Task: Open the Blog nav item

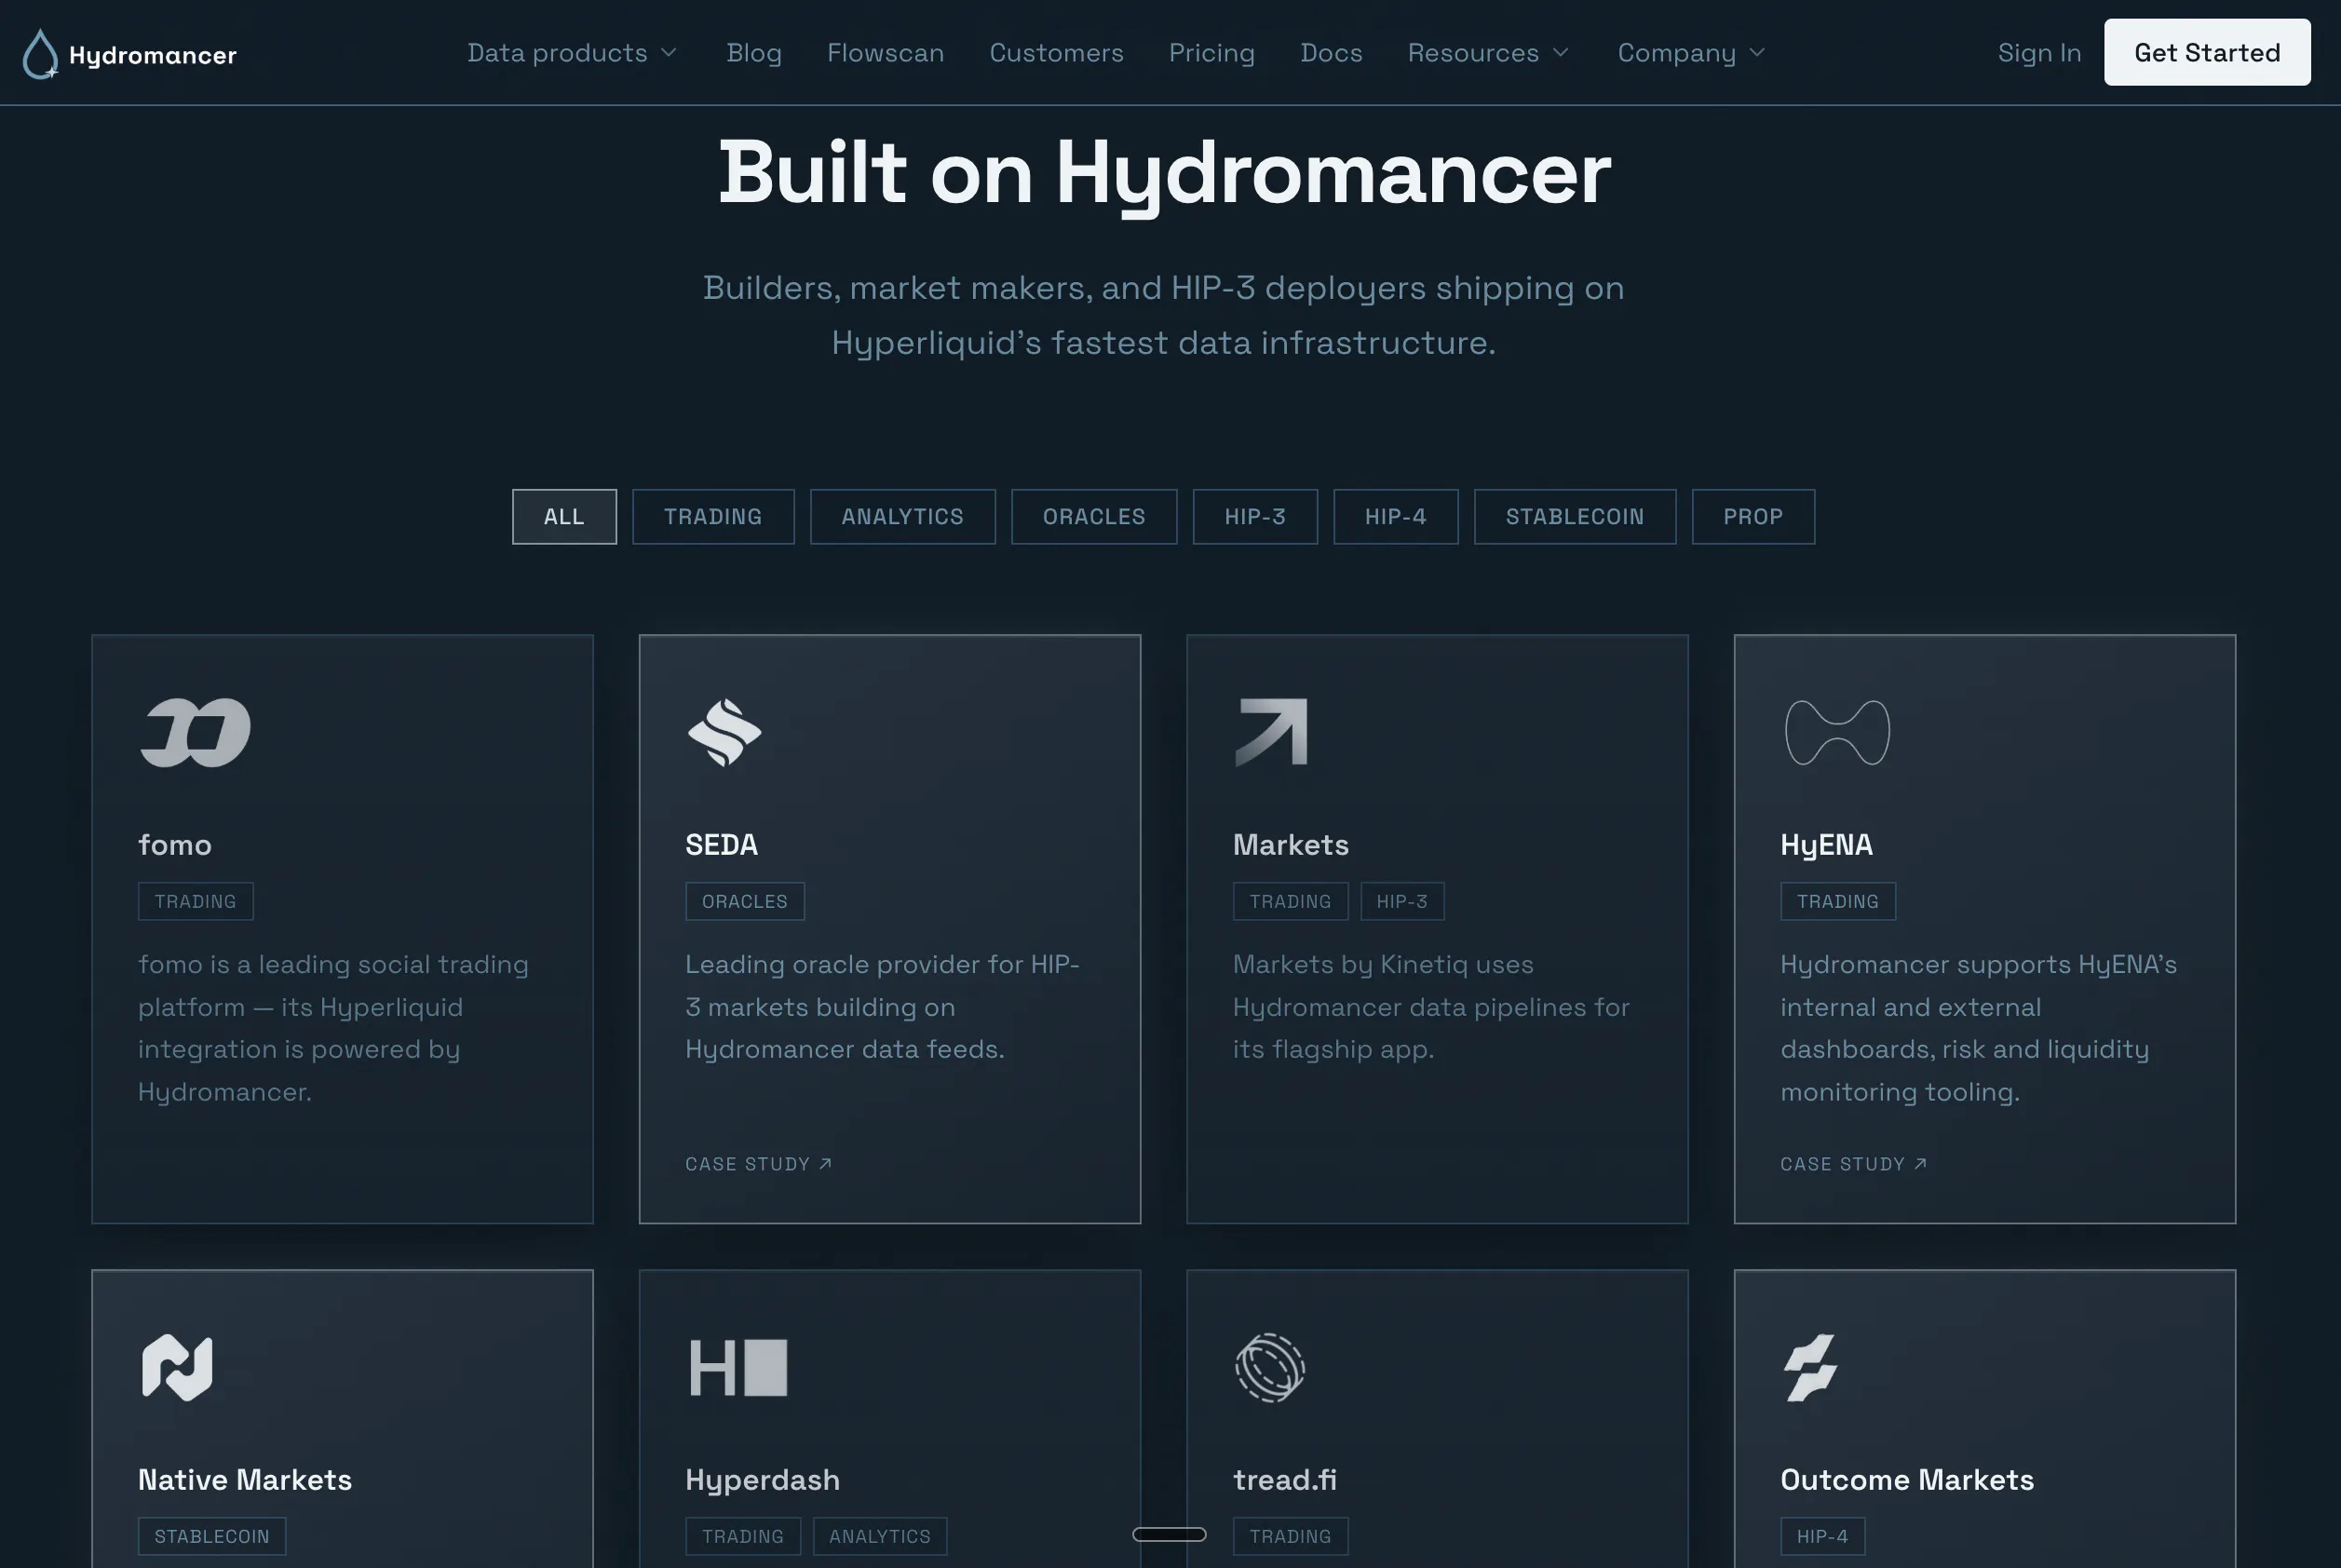Action: click(754, 52)
